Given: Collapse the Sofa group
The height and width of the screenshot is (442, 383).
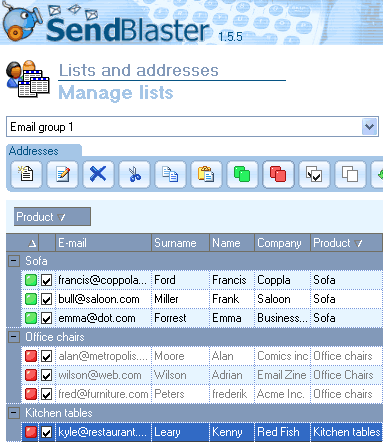Looking at the screenshot, I should (14, 261).
